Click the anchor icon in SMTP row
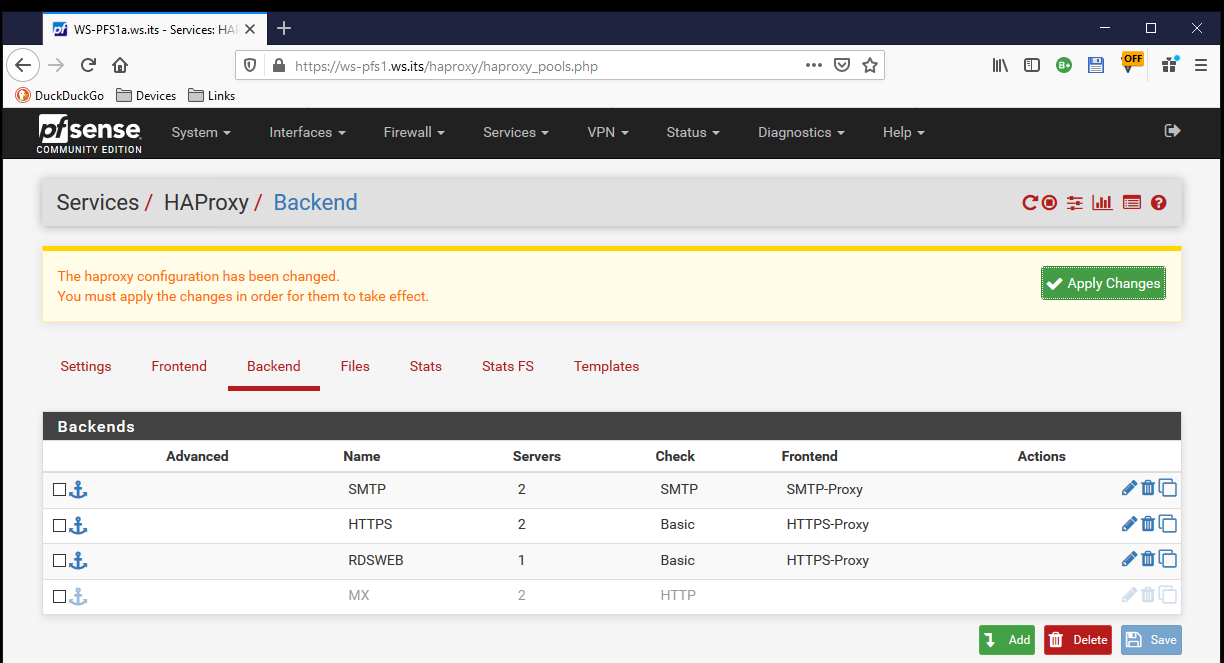Image resolution: width=1224 pixels, height=663 pixels. click(x=78, y=490)
